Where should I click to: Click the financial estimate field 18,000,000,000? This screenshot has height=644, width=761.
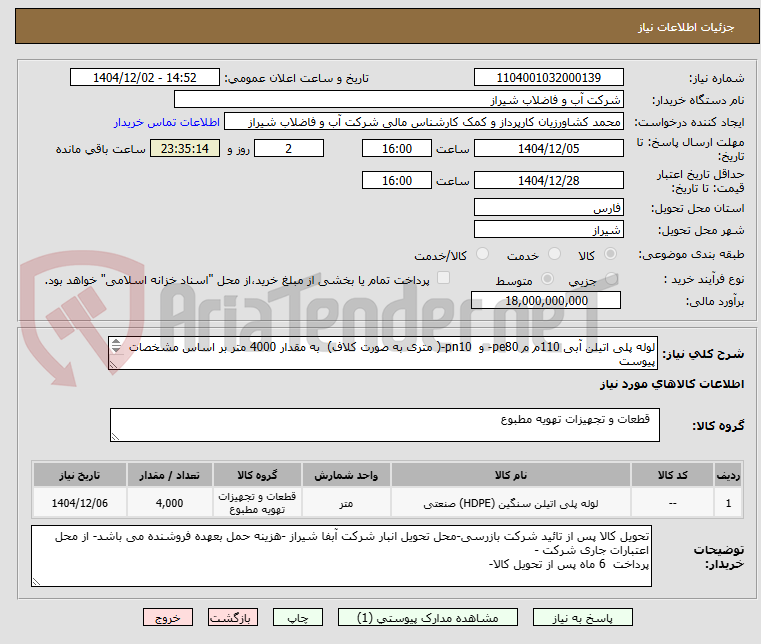tap(546, 300)
